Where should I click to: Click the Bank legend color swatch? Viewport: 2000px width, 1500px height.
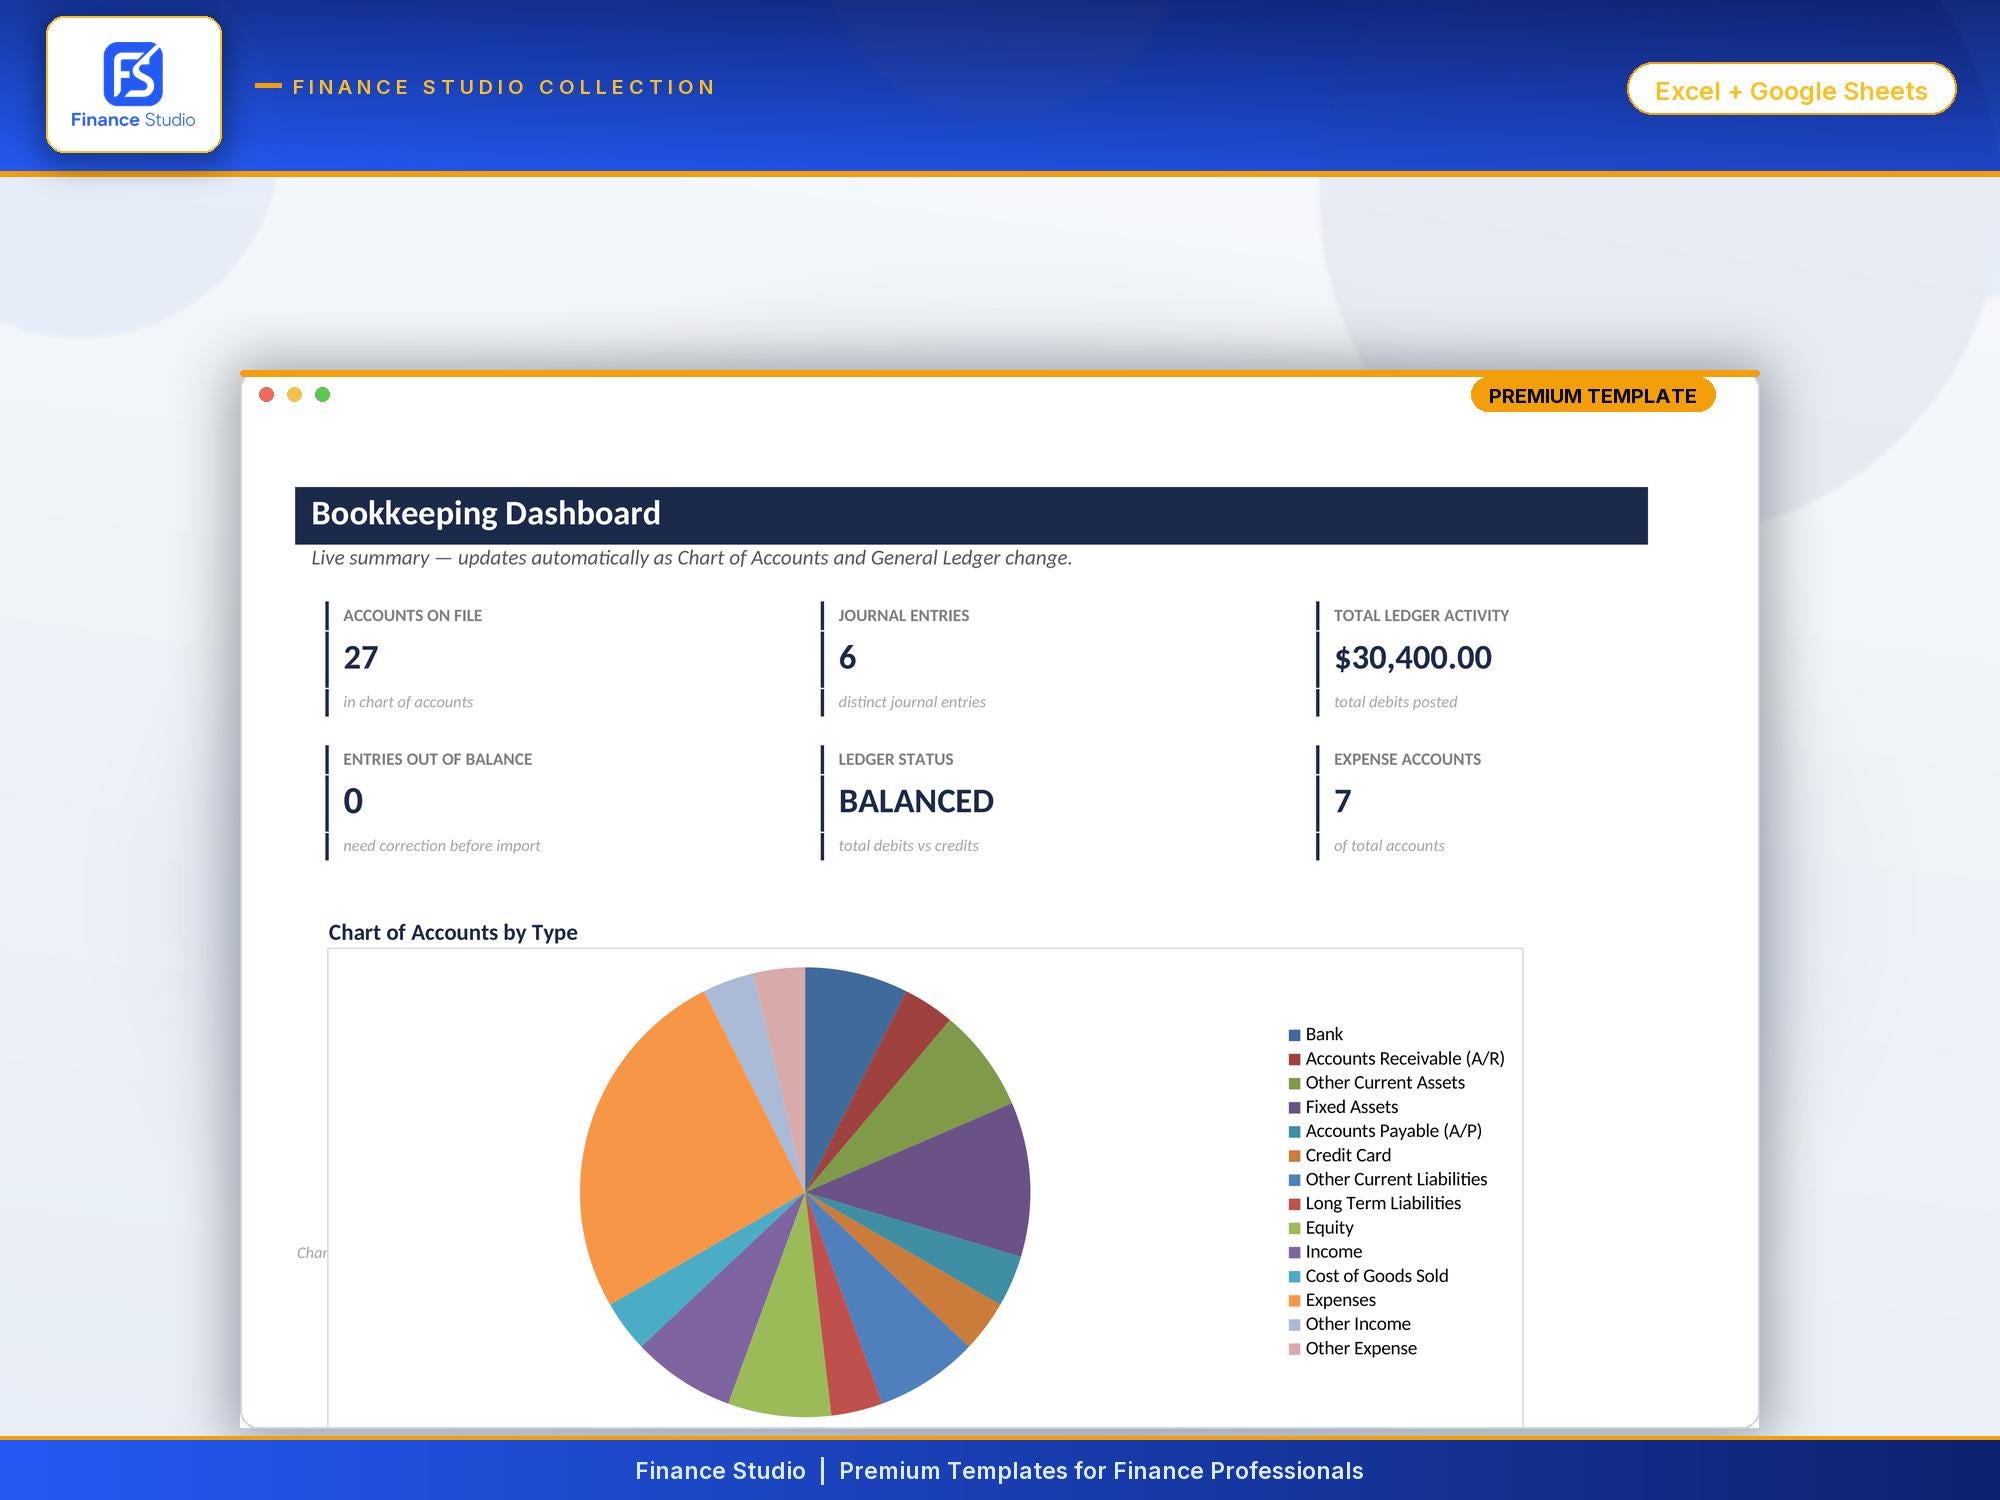pyautogui.click(x=1294, y=1035)
